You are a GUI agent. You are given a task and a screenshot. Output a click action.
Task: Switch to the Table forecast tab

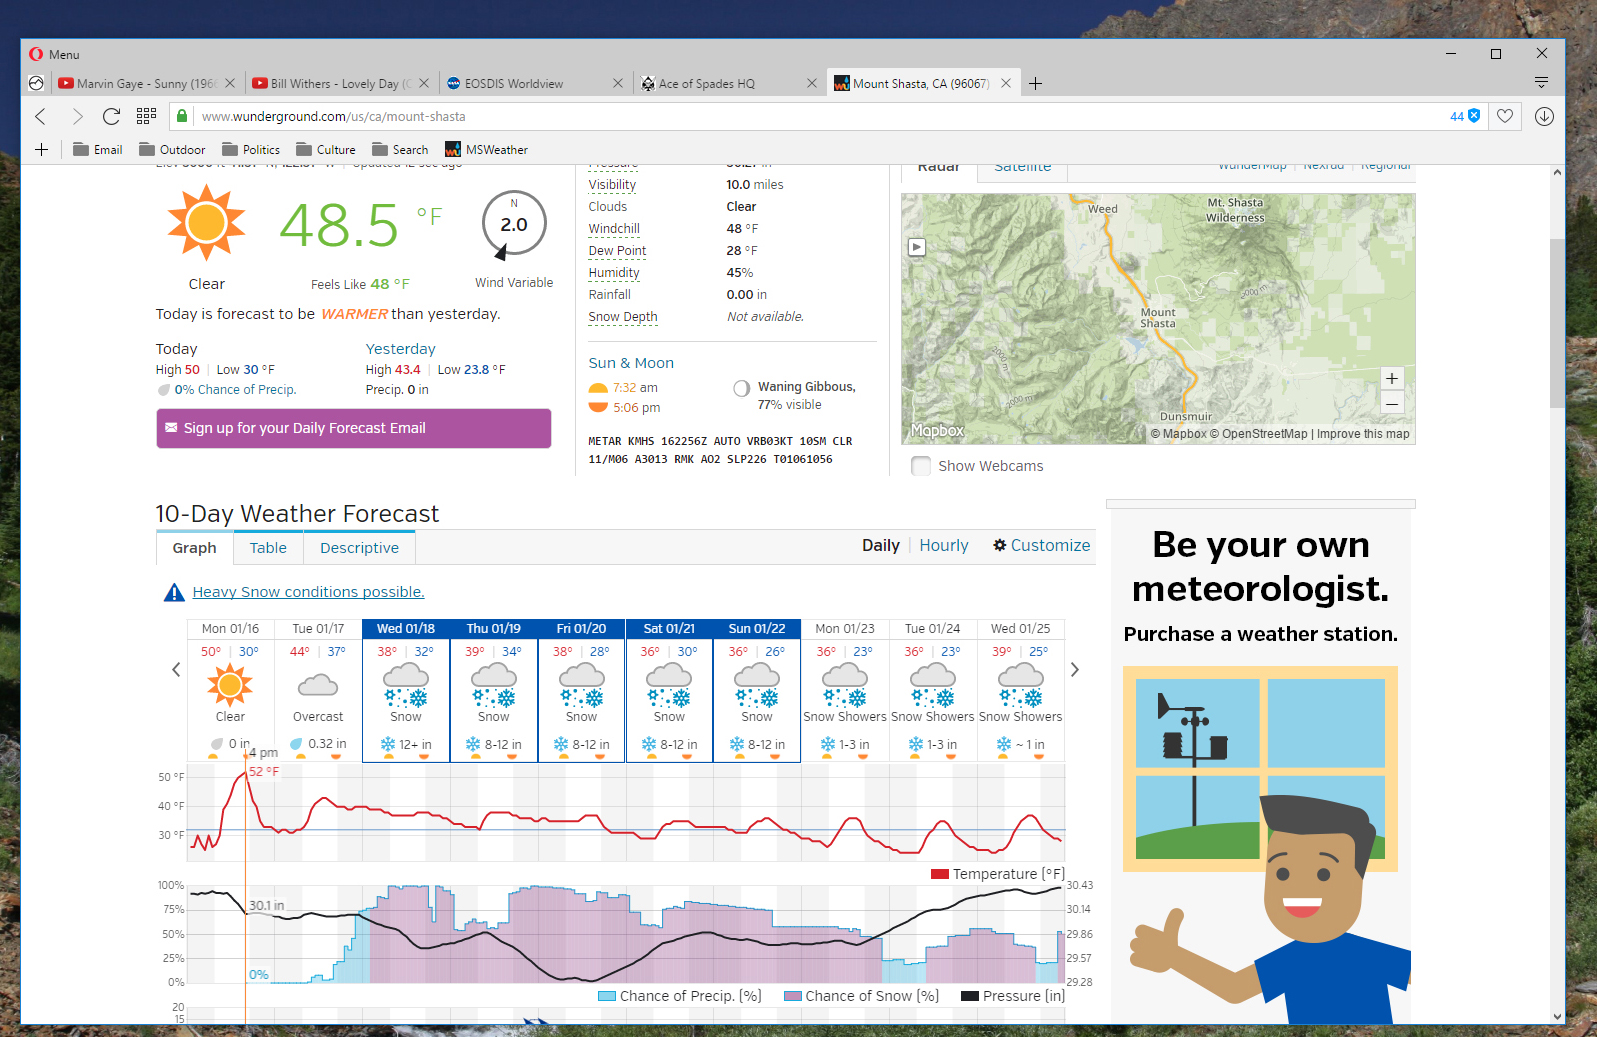[x=268, y=548]
